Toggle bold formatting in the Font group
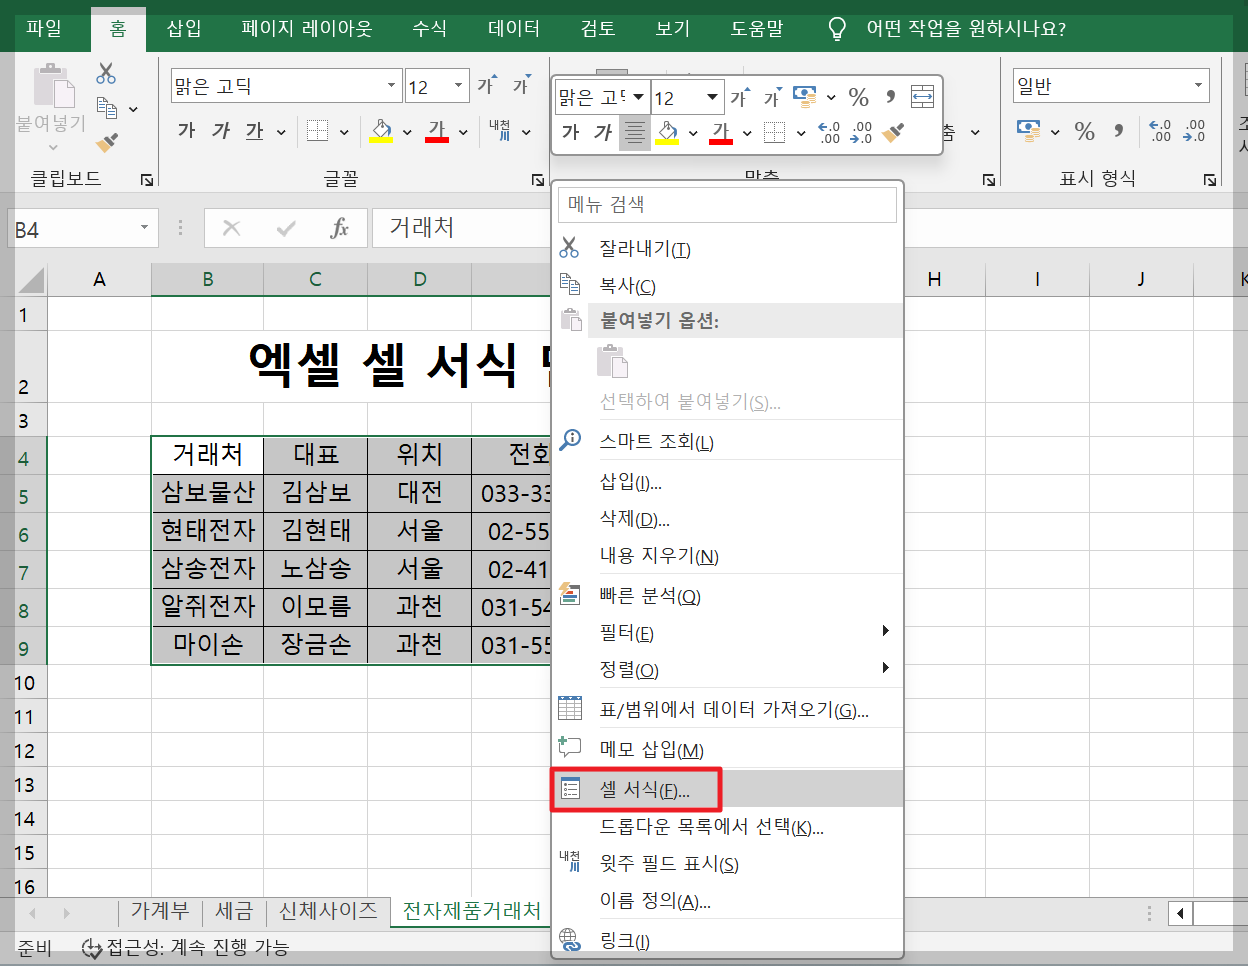Viewport: 1248px width, 966px height. (x=188, y=130)
